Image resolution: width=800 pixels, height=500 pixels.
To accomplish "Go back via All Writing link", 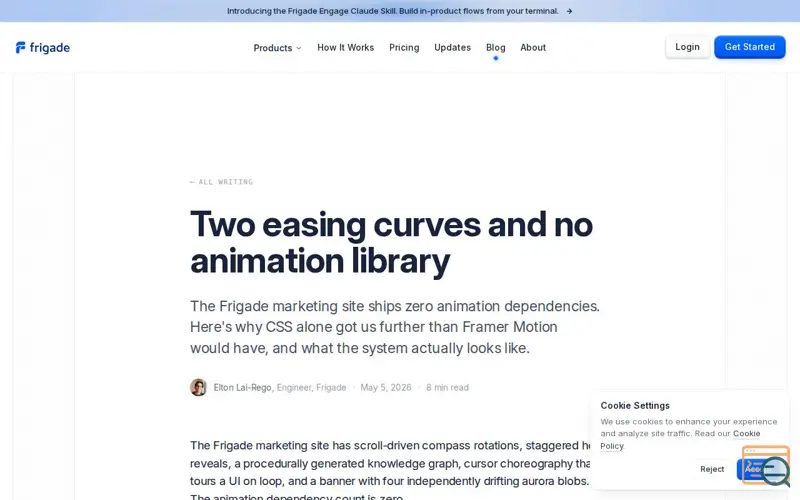I will (x=221, y=182).
